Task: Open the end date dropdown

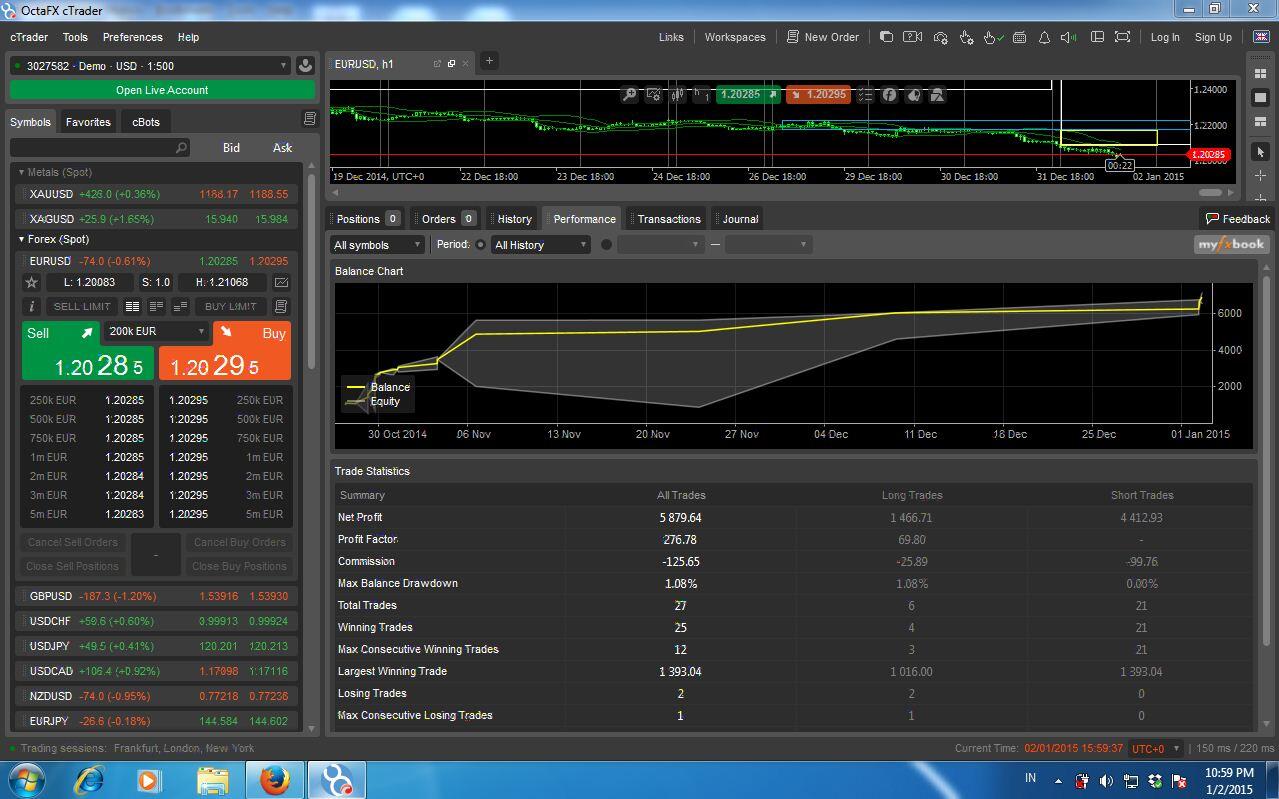Action: [x=768, y=245]
